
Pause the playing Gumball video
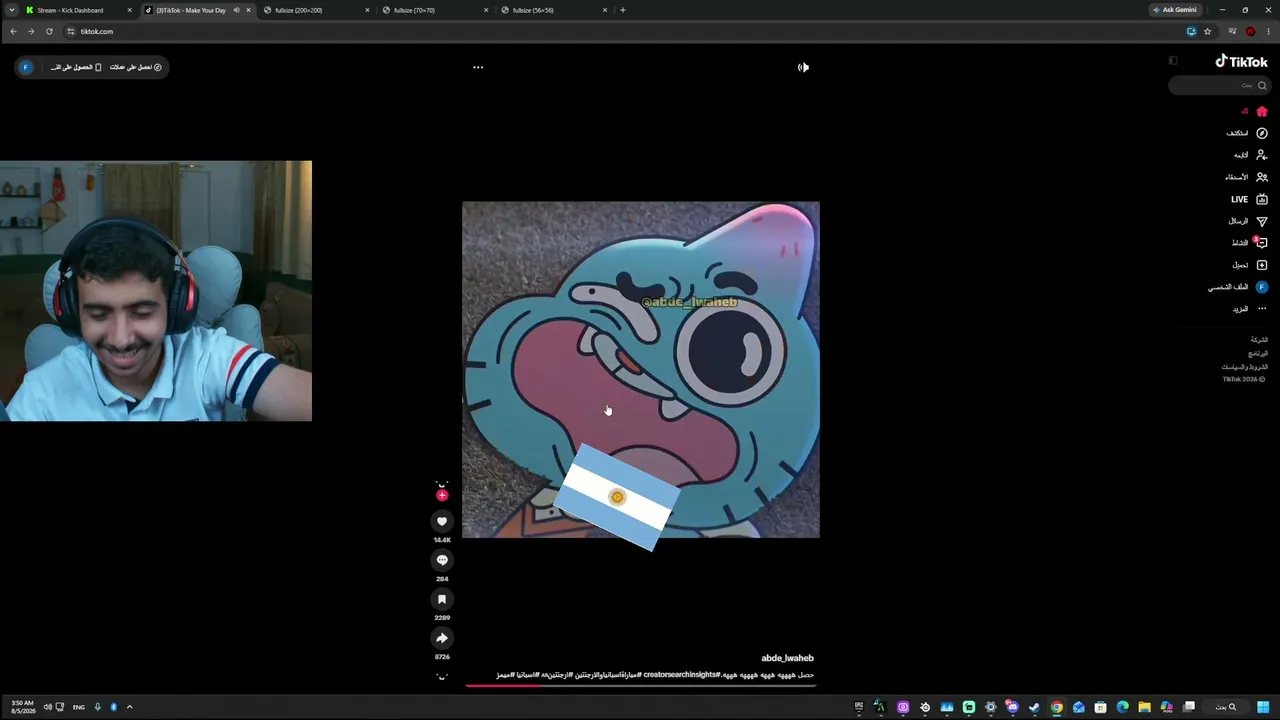click(x=641, y=370)
